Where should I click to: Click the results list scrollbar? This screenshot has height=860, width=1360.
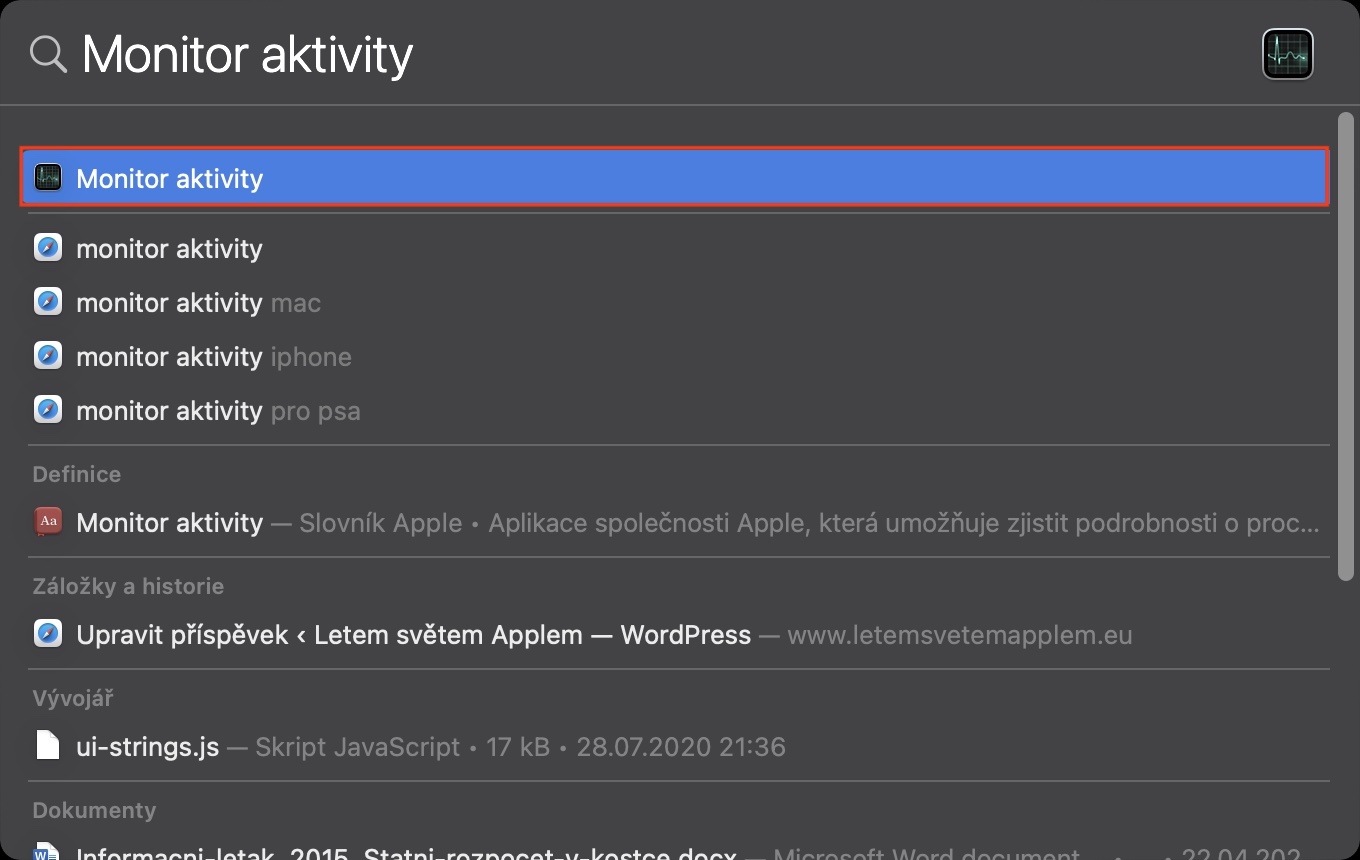[1345, 345]
